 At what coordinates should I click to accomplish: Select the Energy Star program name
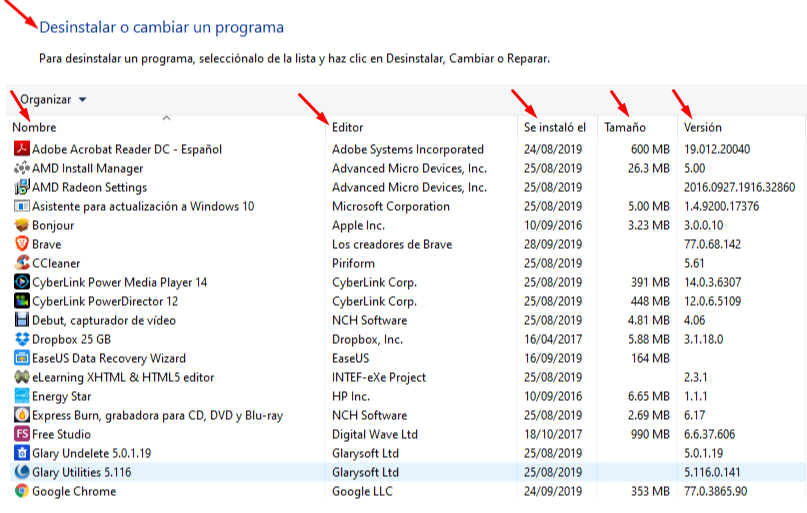61,396
